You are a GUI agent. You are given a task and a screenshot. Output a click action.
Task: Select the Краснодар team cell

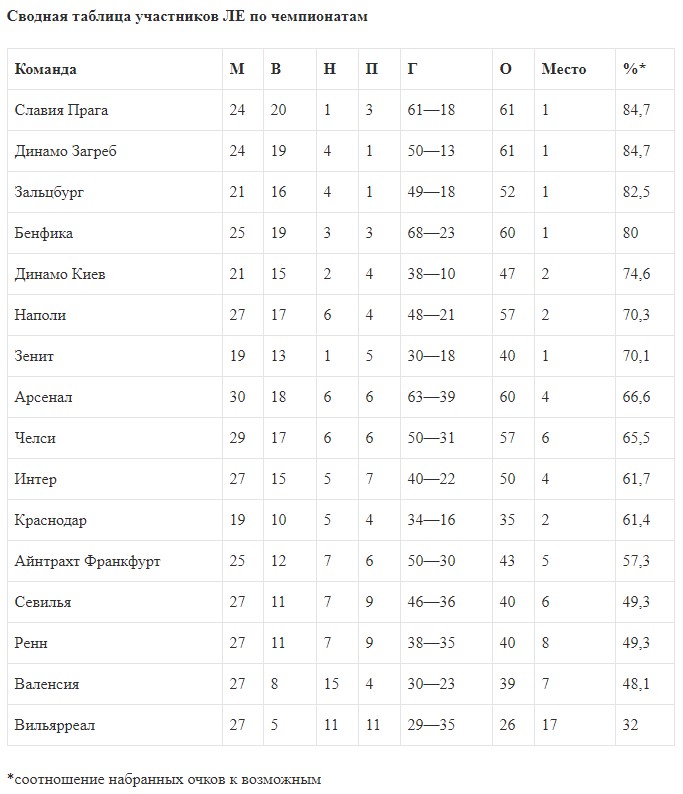pyautogui.click(x=51, y=520)
